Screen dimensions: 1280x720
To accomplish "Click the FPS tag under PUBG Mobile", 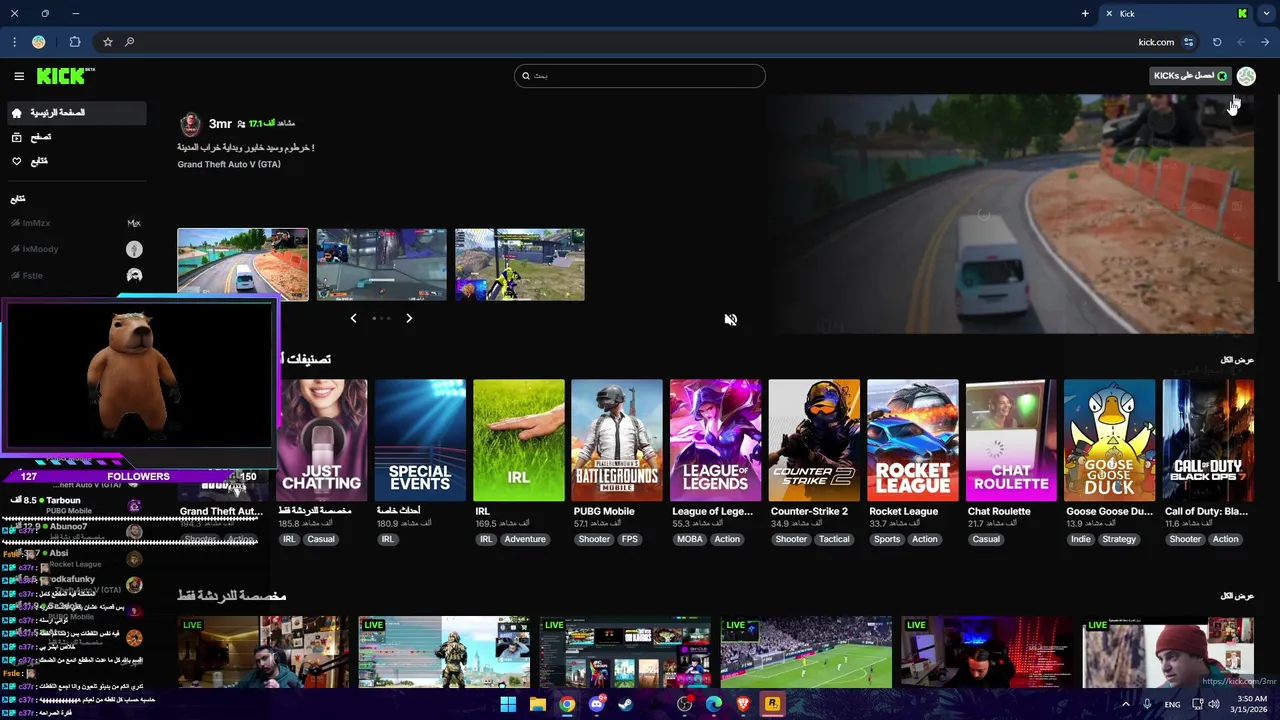I will [x=629, y=539].
